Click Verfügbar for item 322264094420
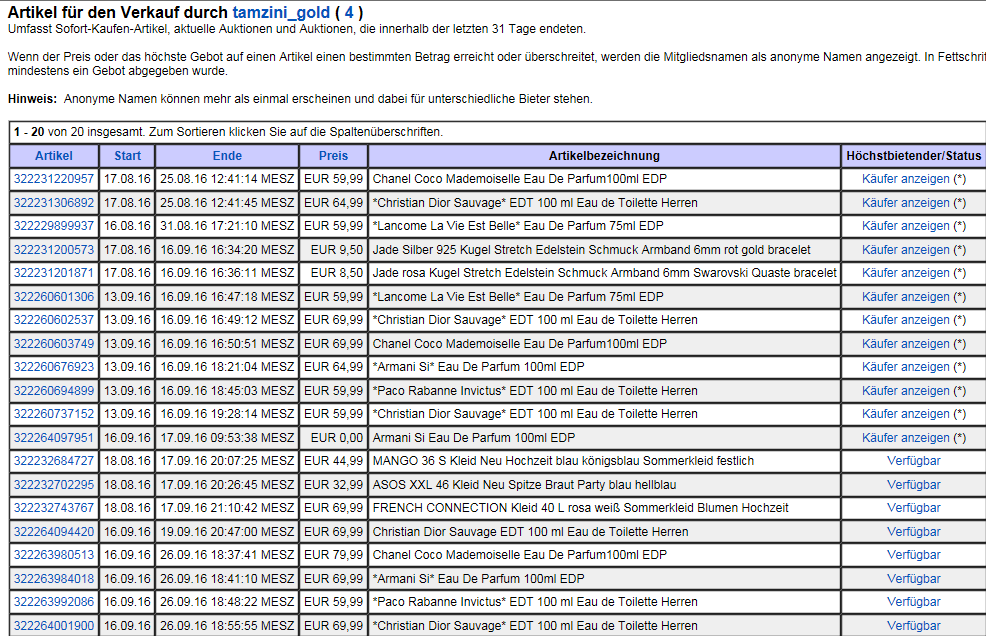This screenshot has width=986, height=636. (914, 532)
